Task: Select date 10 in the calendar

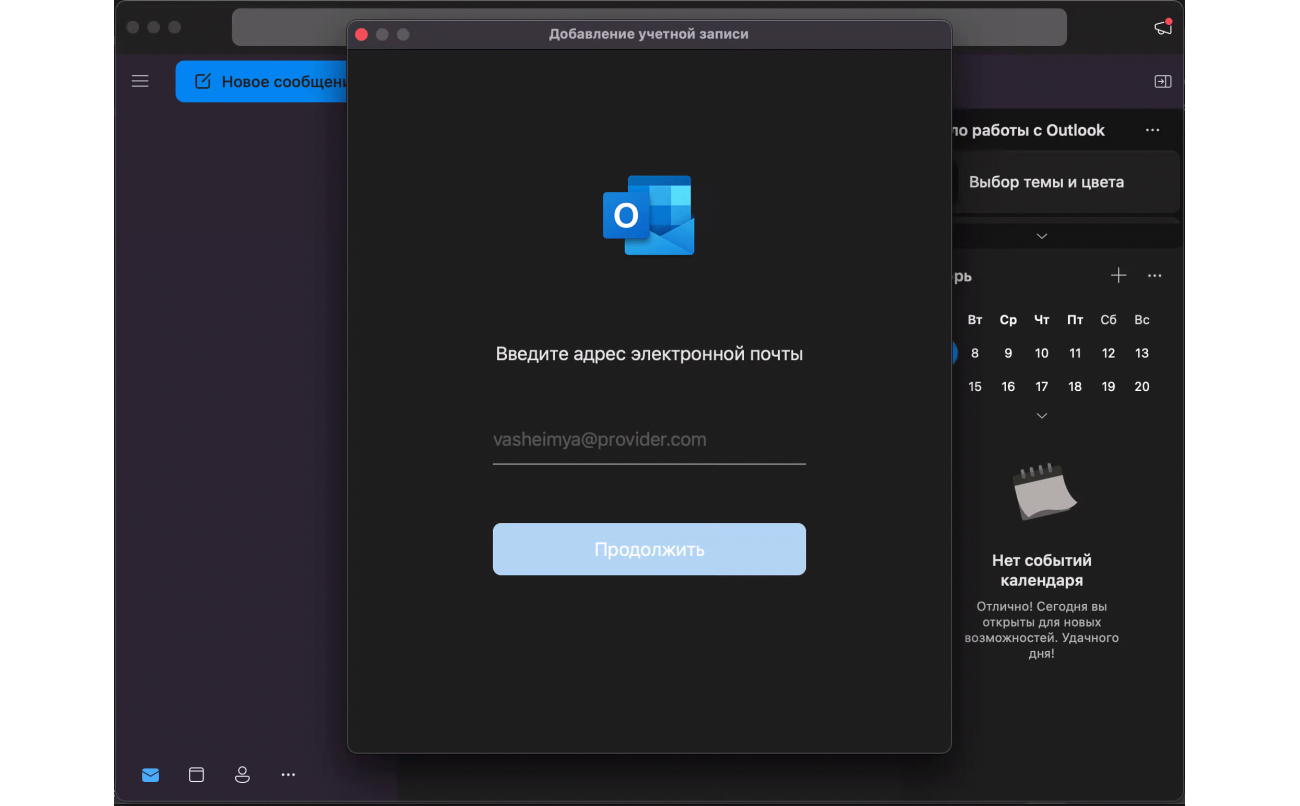Action: point(1042,353)
